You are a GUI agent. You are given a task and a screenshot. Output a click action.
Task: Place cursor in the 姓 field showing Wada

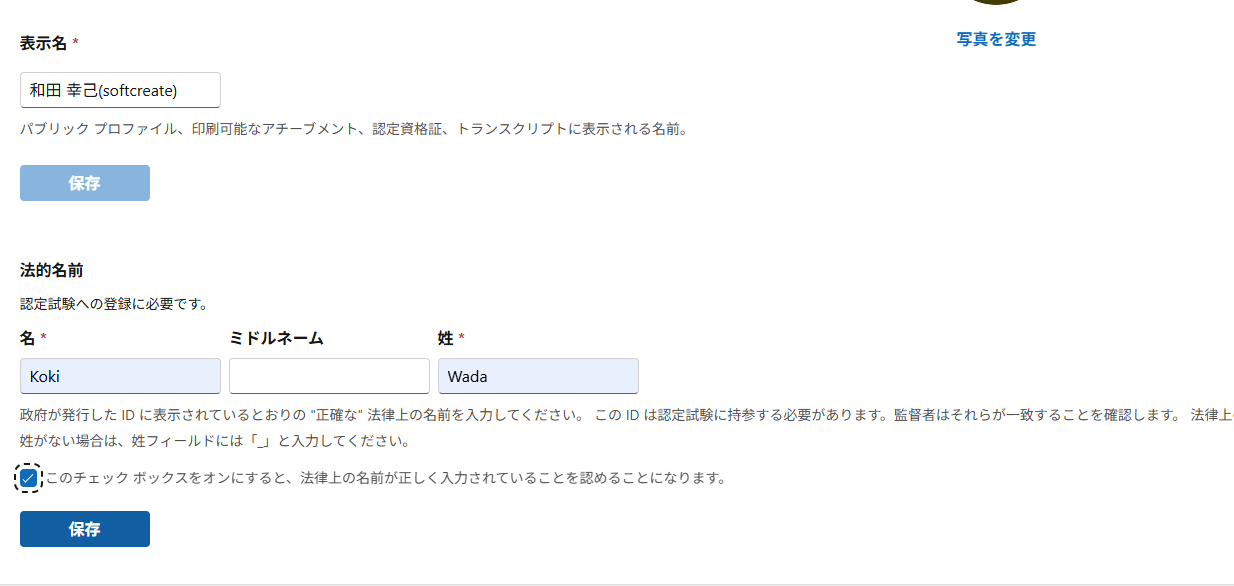538,375
